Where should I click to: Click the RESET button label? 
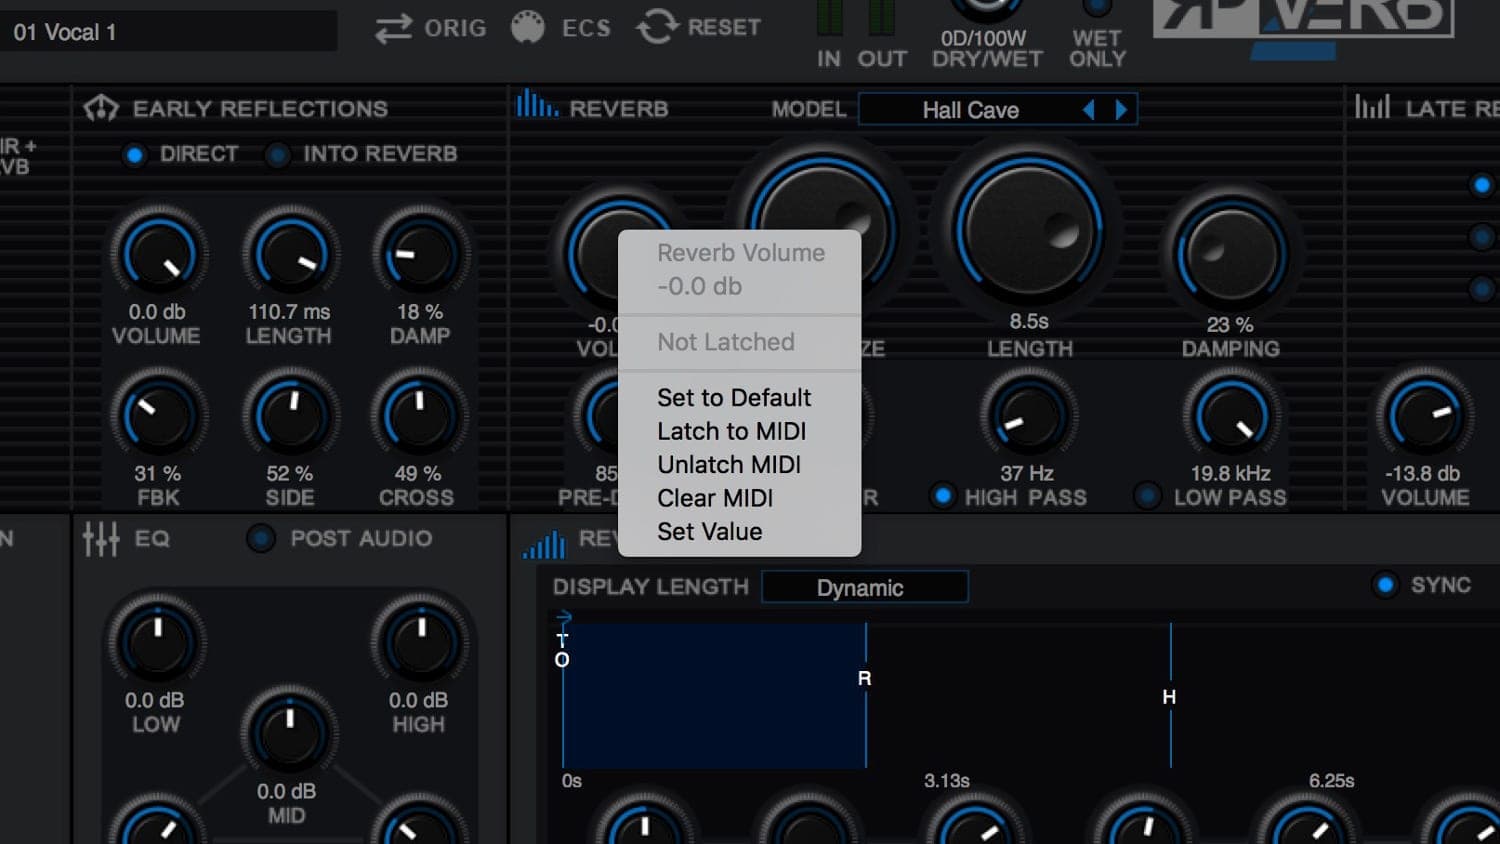724,27
